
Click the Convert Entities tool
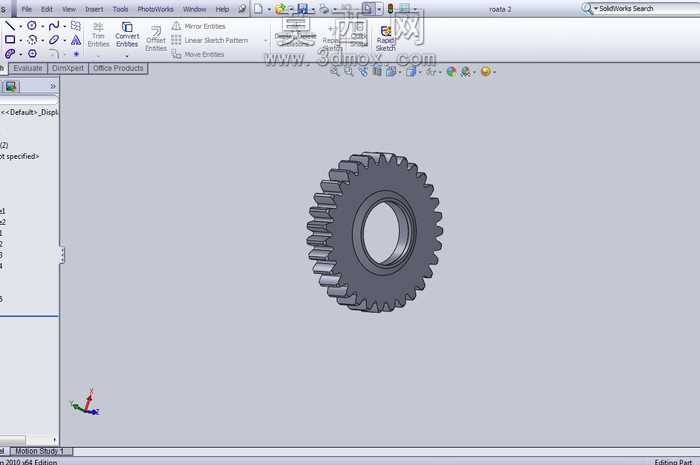click(x=127, y=35)
